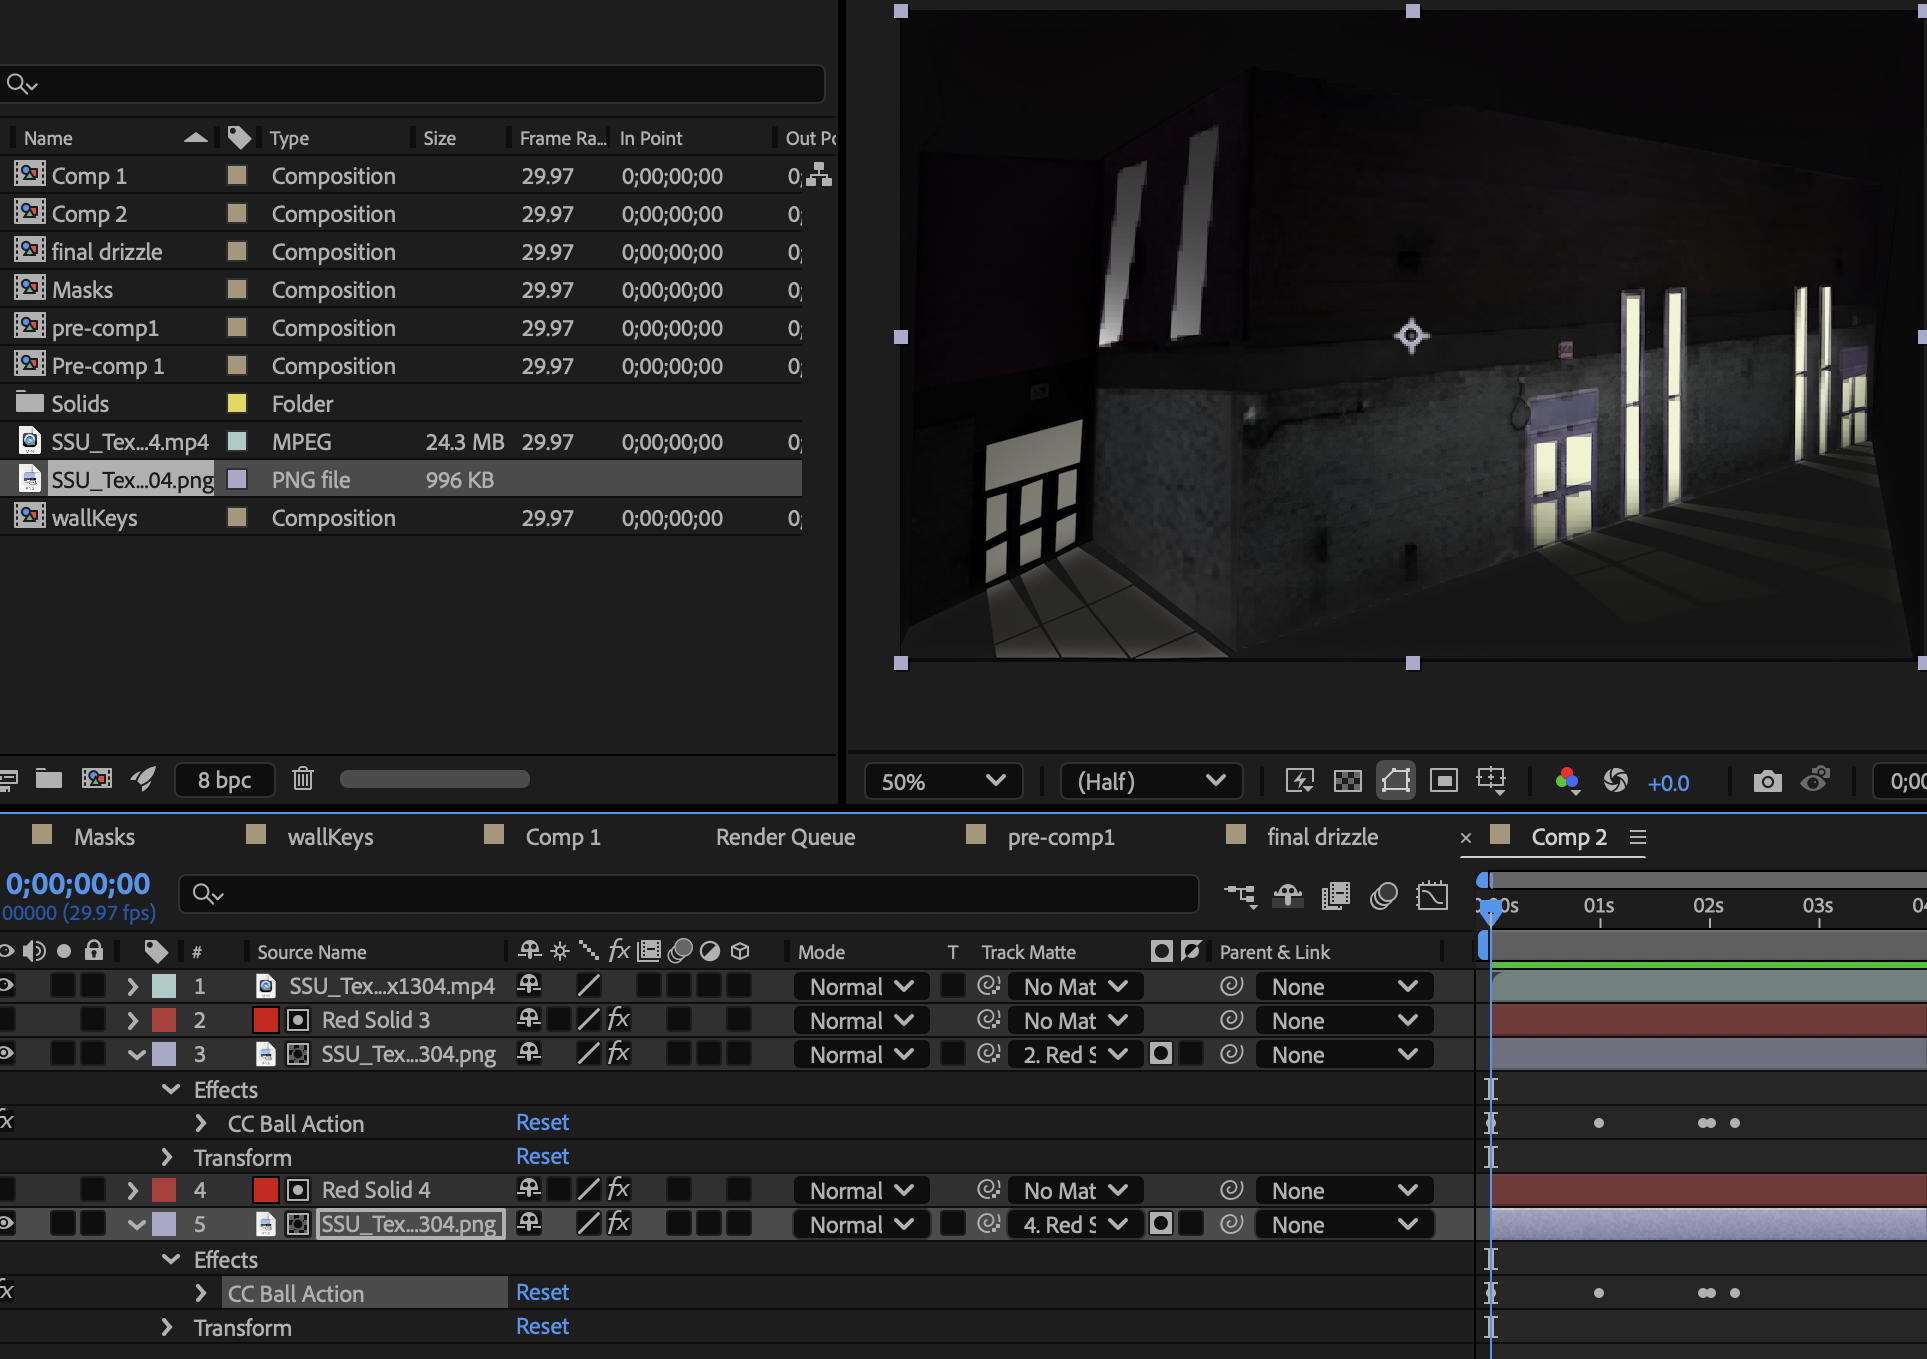Switch to the final drizzle timeline tab
1927x1359 pixels.
click(x=1322, y=836)
